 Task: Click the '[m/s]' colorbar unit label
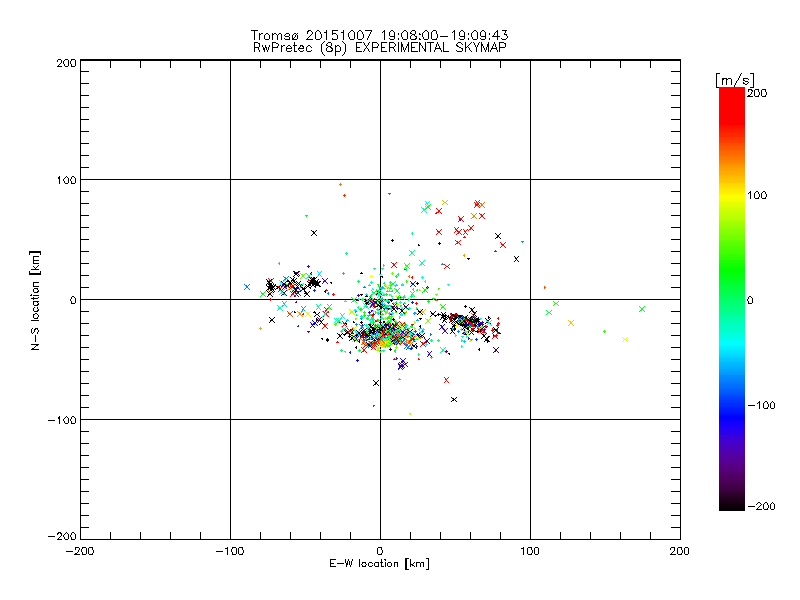(x=735, y=80)
